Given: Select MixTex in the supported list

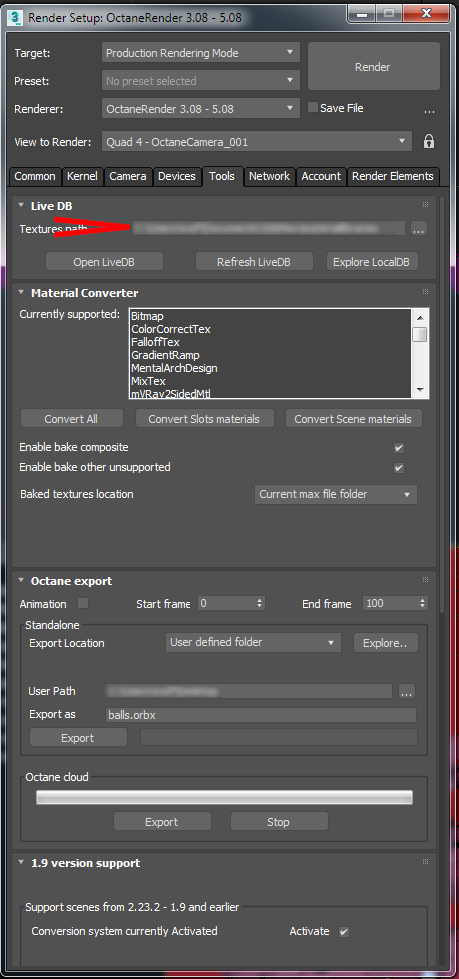Looking at the screenshot, I should [148, 381].
